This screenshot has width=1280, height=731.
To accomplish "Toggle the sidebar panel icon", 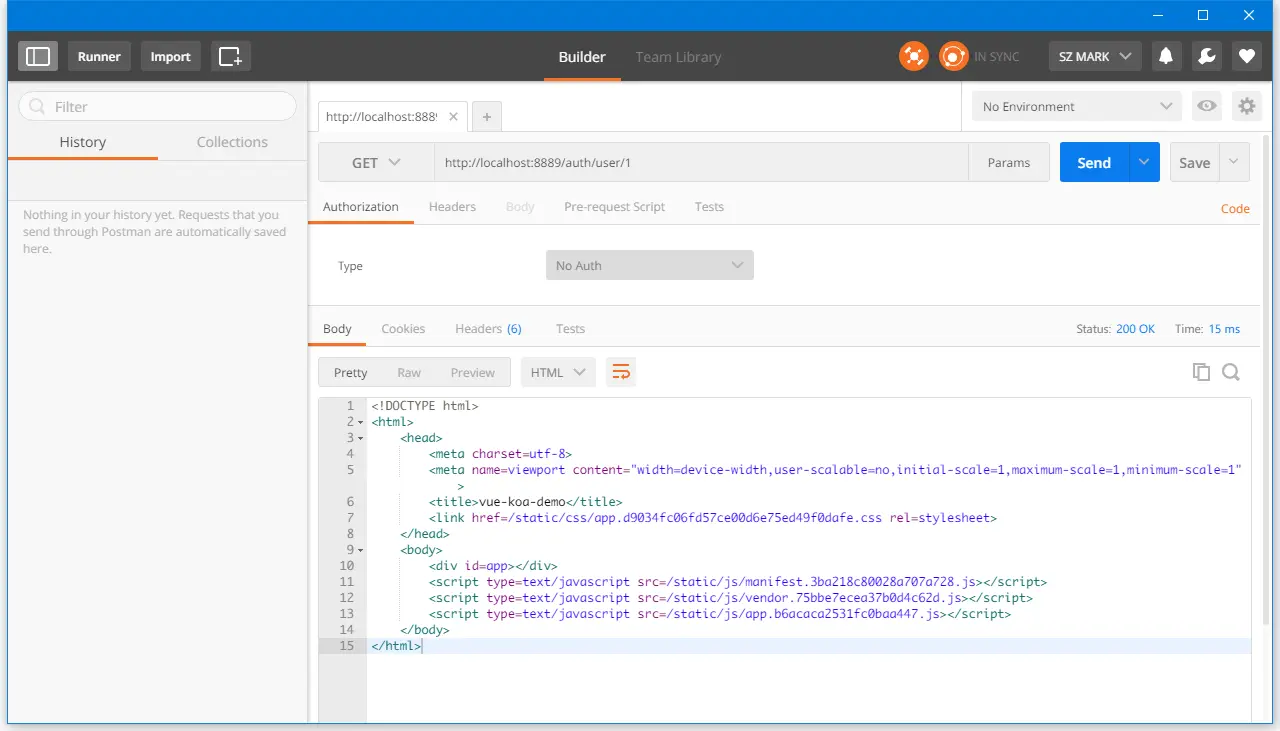I will click(x=38, y=56).
